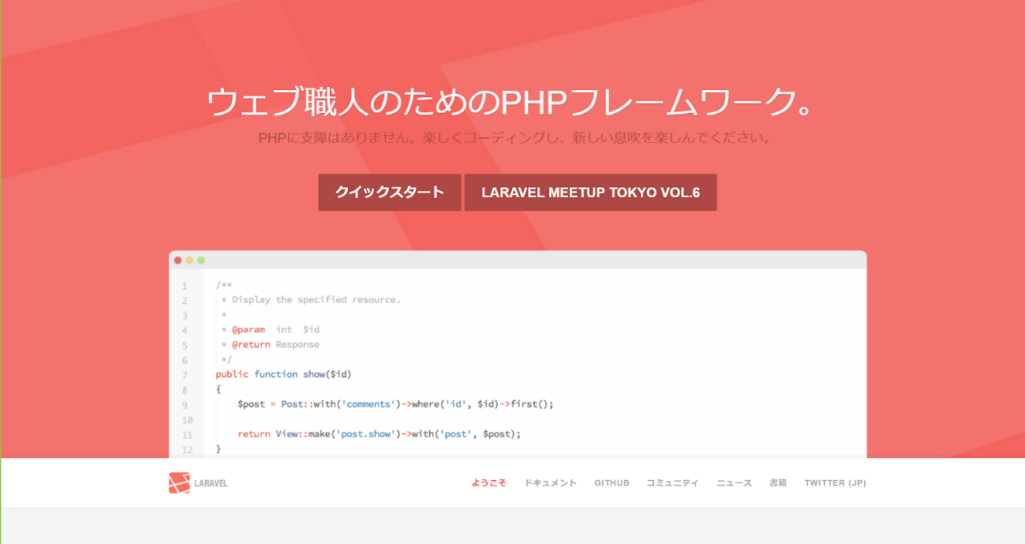This screenshot has height=544, width=1025.
Task: Click the LARAVEL wordmark text
Action: [211, 483]
